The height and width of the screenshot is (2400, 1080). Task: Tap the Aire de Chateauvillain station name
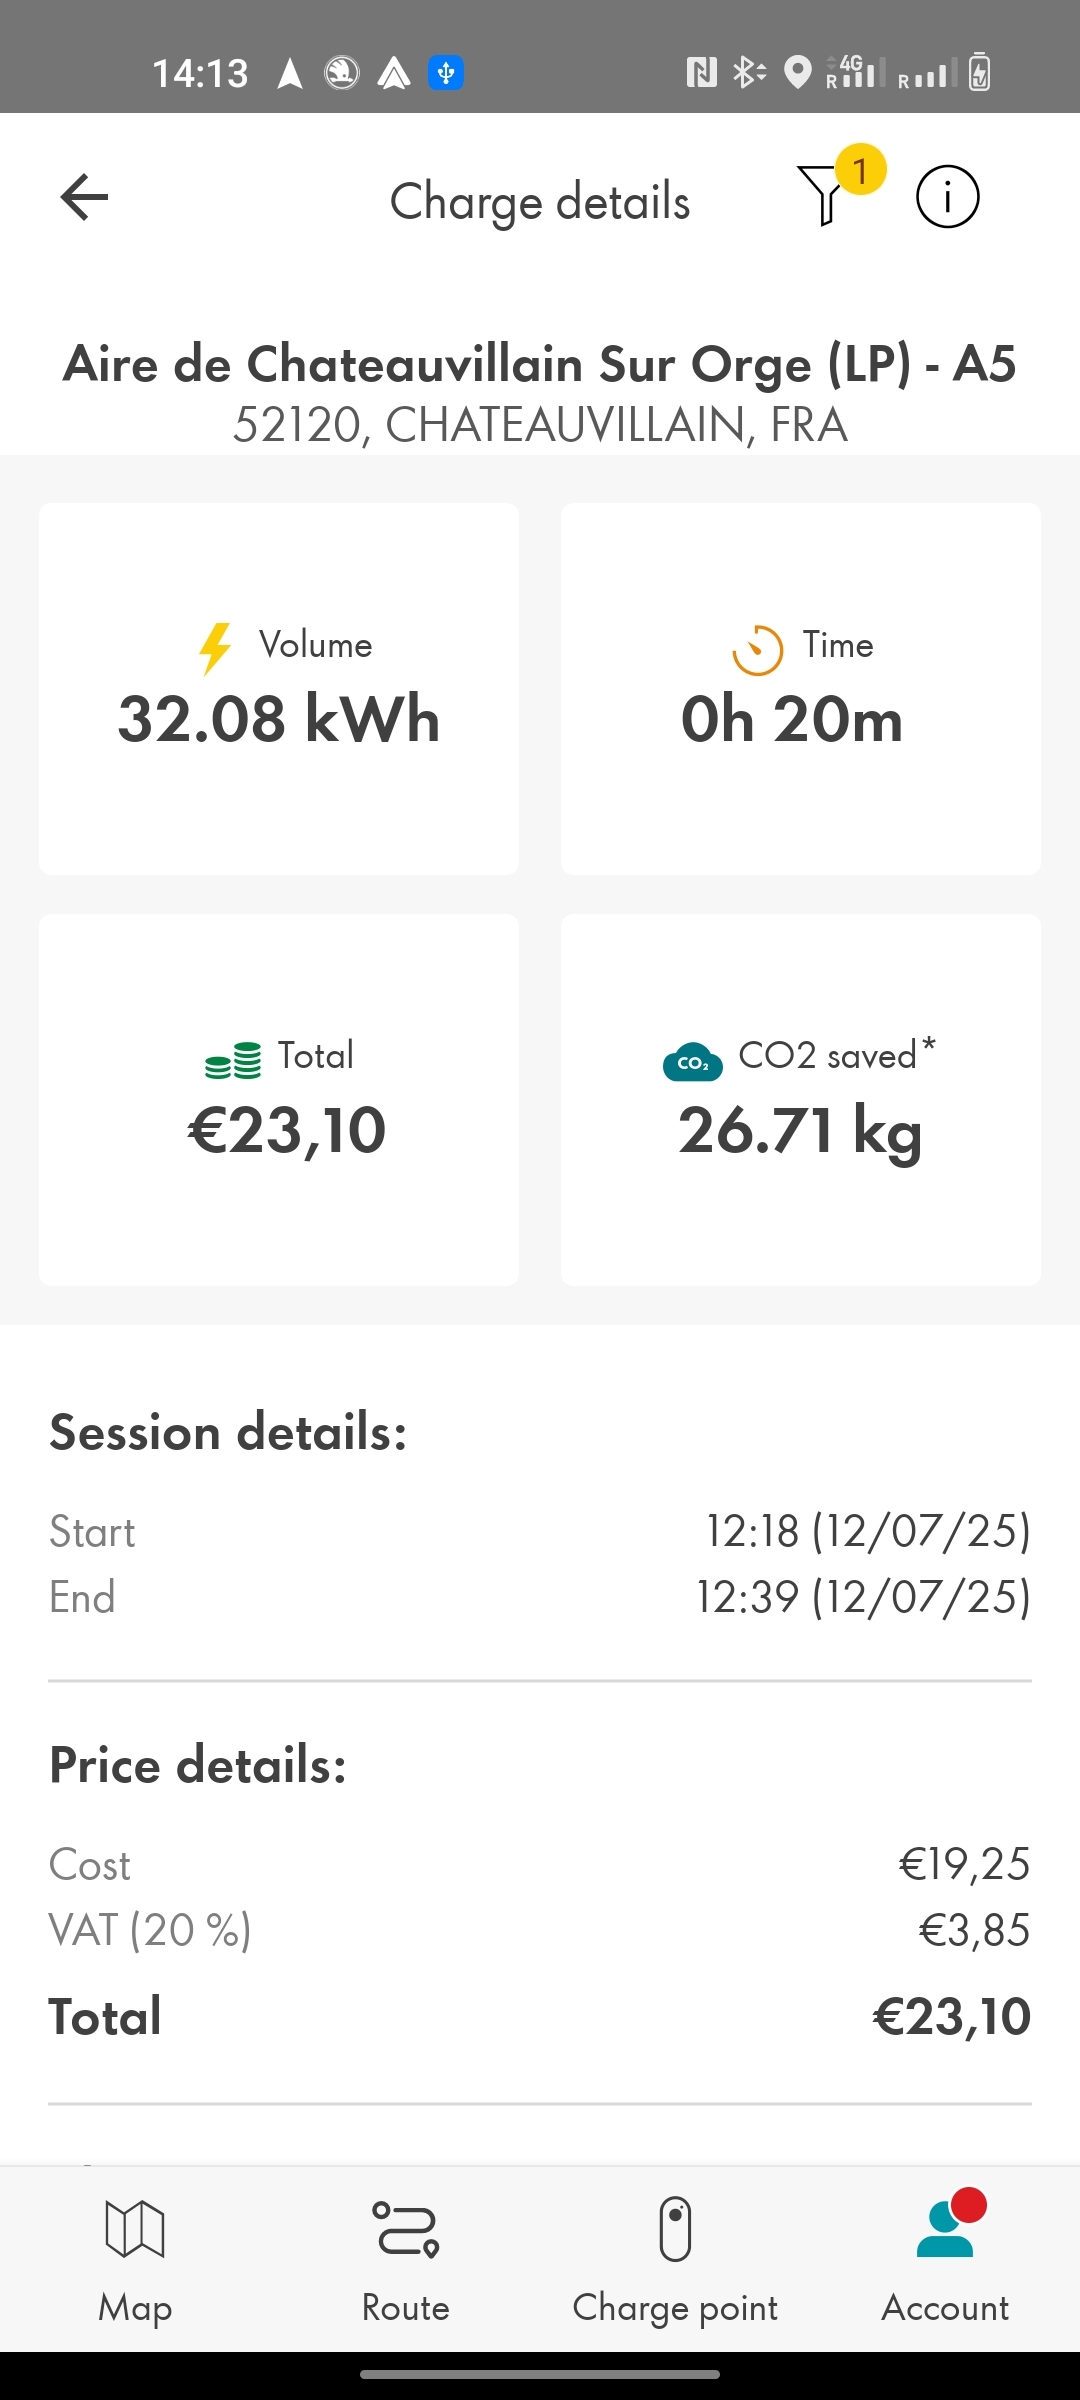[540, 364]
